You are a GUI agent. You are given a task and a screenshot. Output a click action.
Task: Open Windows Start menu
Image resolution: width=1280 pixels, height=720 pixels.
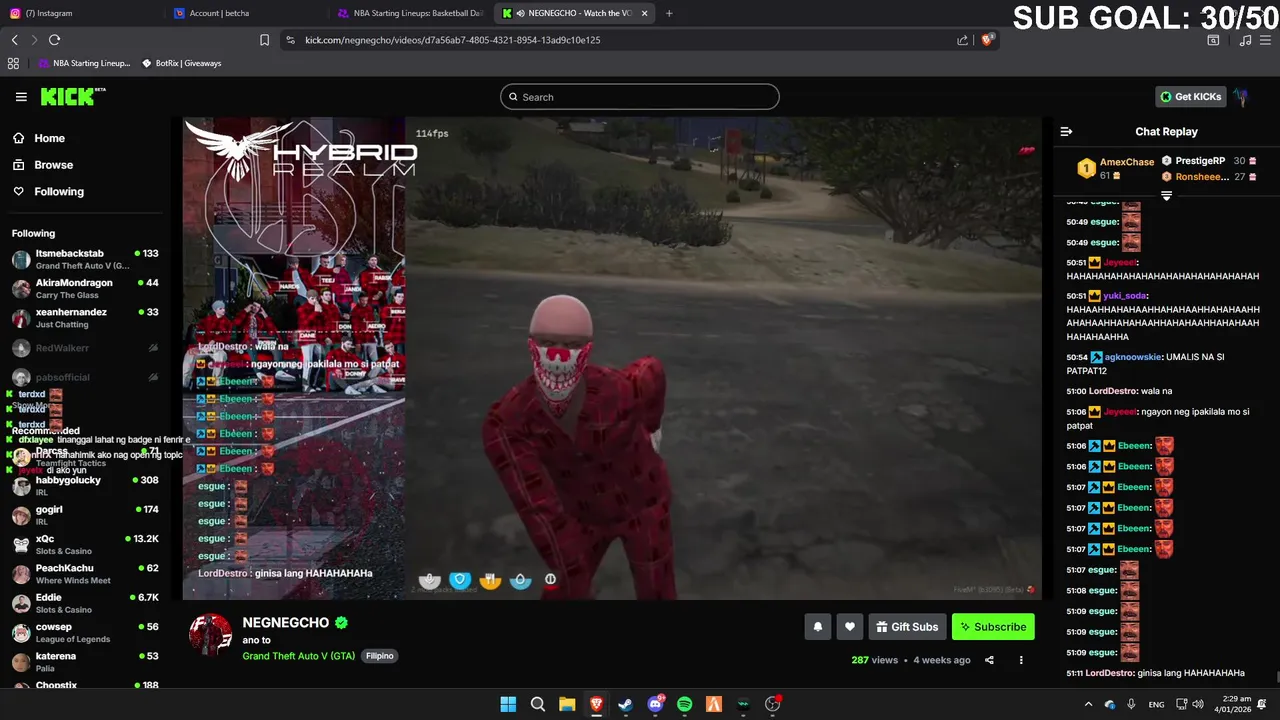pos(508,704)
